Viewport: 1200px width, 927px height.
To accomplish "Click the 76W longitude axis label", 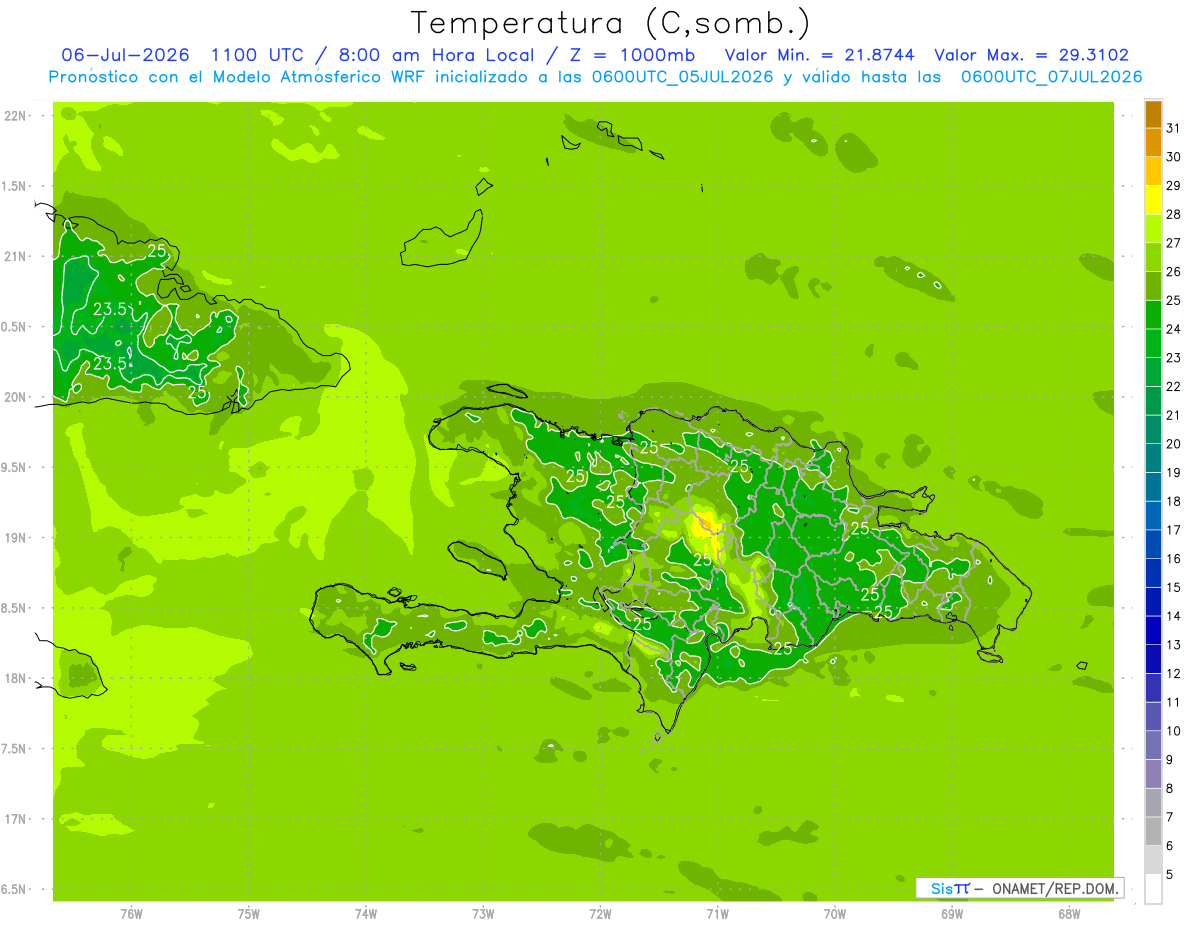I will (131, 913).
